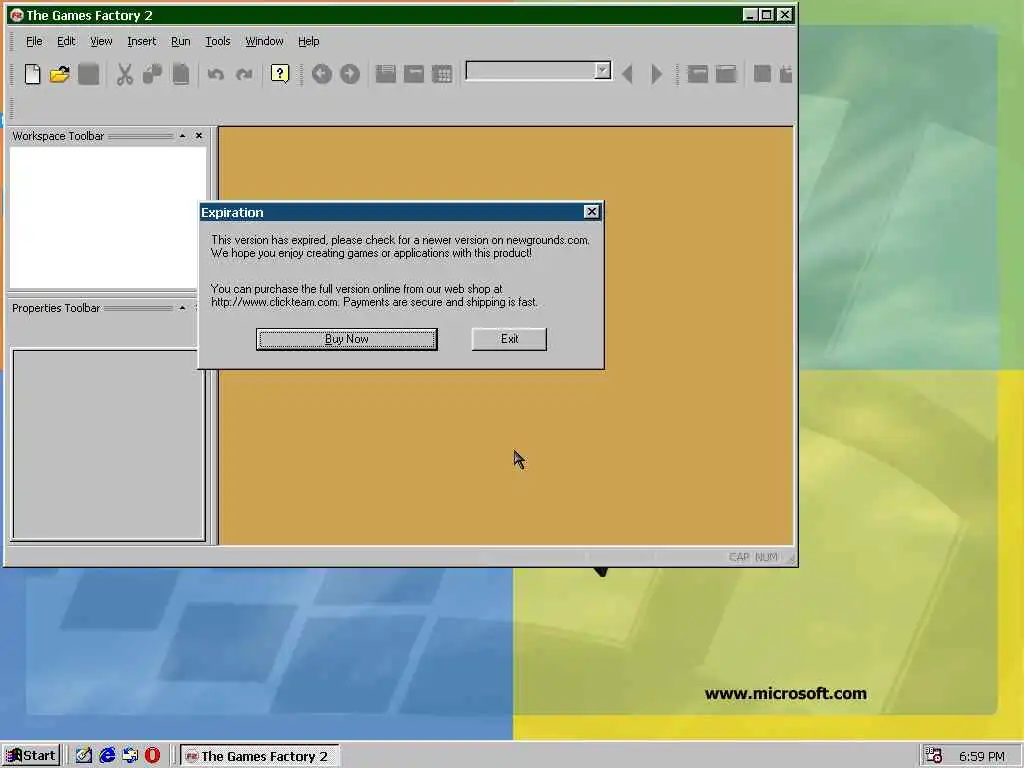The height and width of the screenshot is (768, 1024).
Task: Click the round Forward navigation icon
Action: [350, 74]
